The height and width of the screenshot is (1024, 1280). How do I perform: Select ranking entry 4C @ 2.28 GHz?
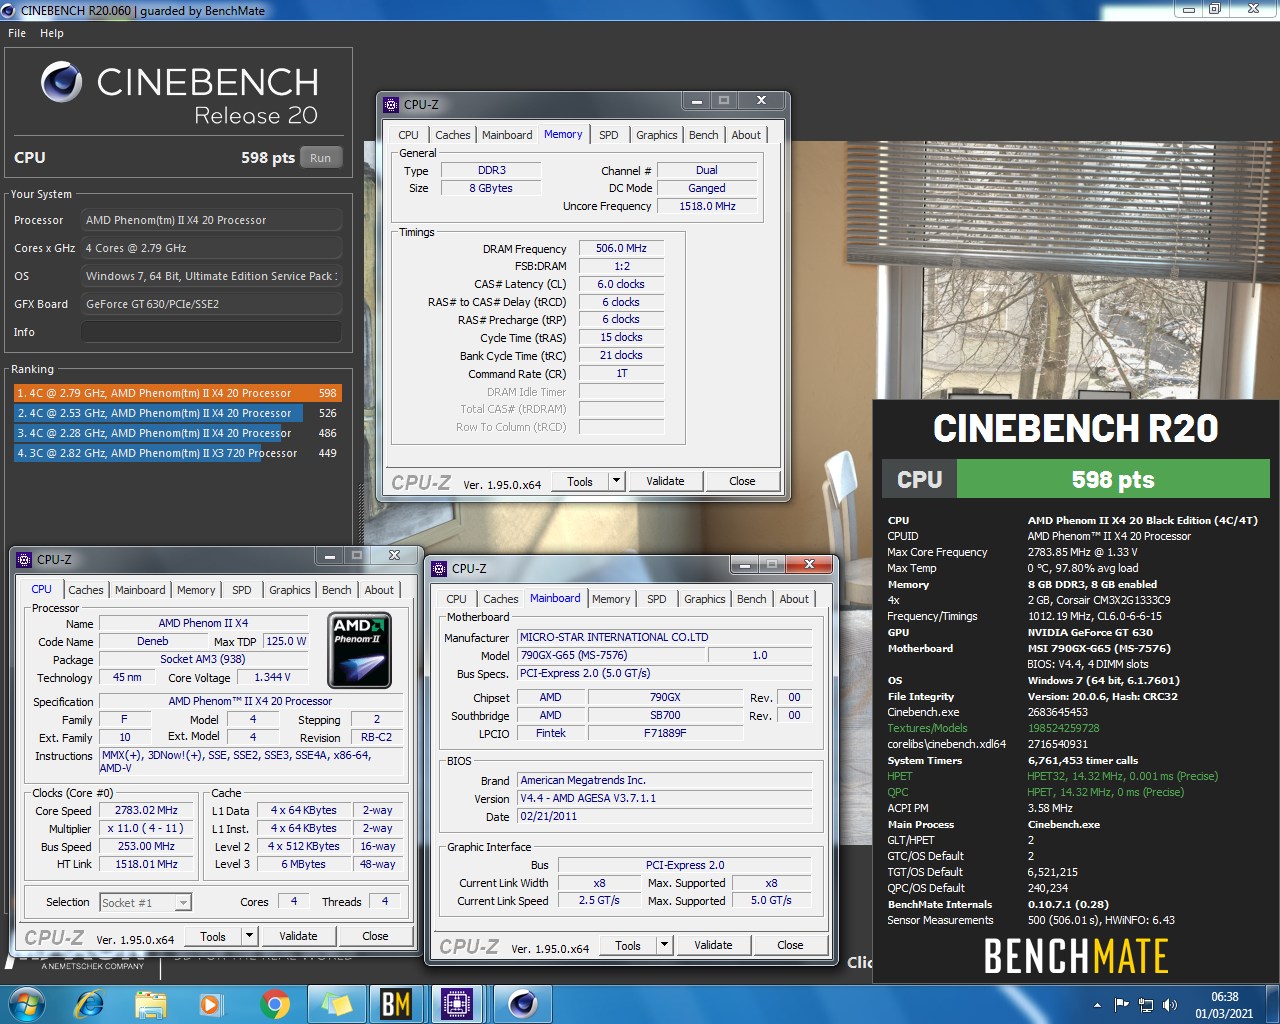tap(177, 433)
